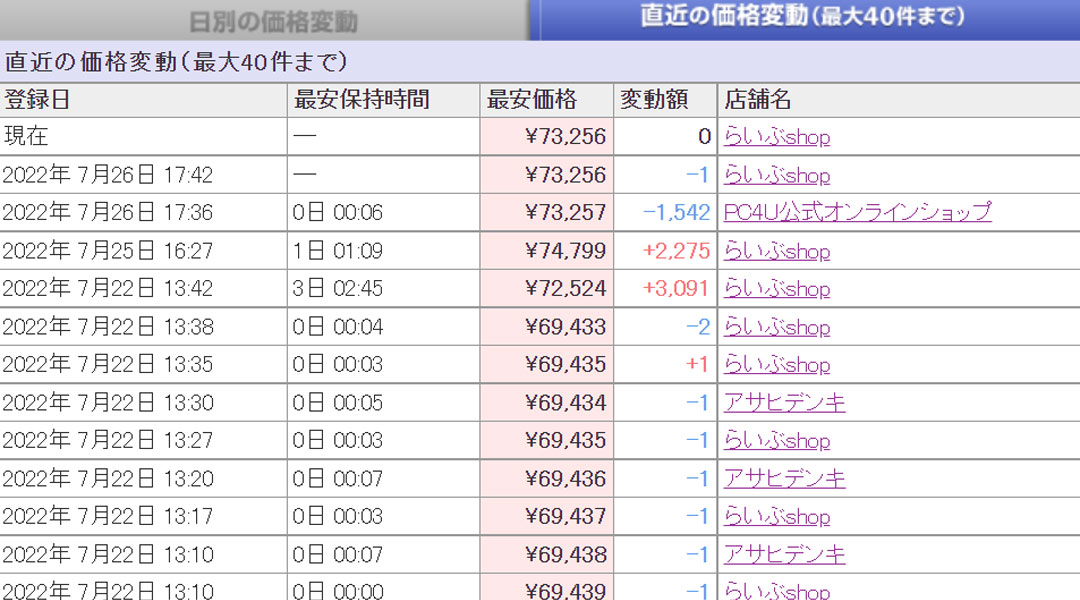
Task: Click the date 2022年 7月22日 13:17
Action: 108,516
